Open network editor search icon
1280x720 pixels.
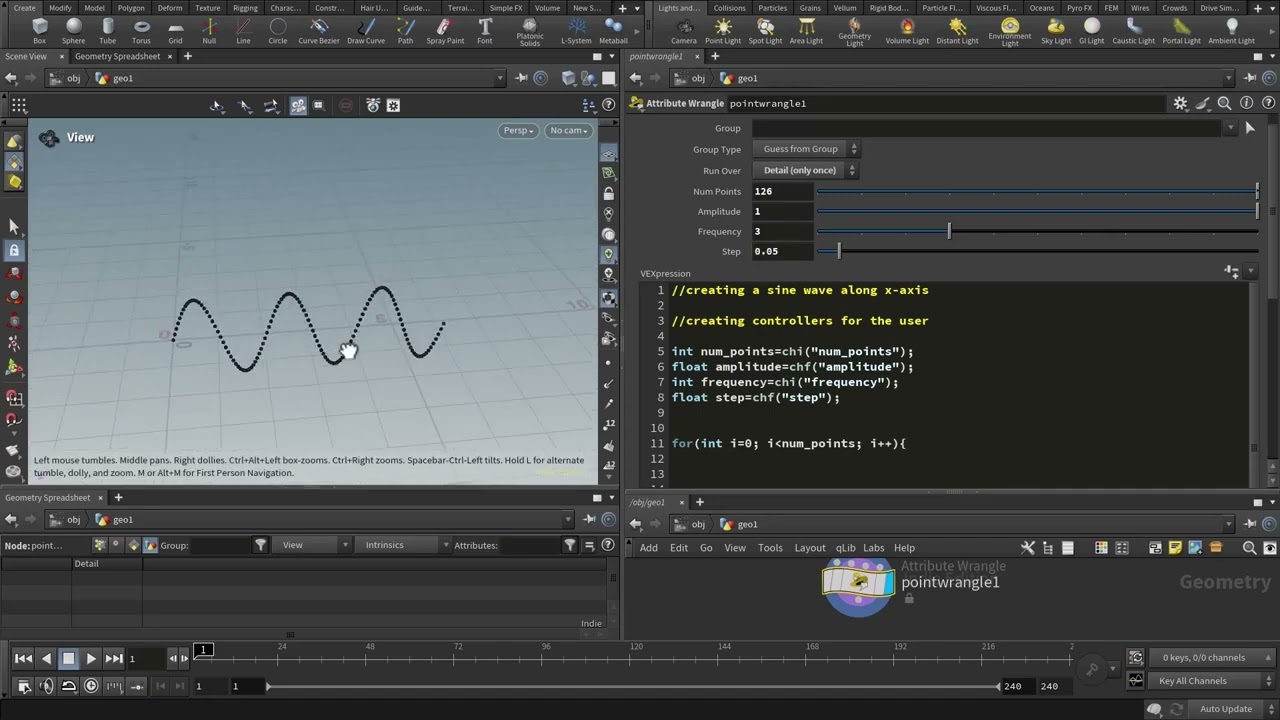[x=1249, y=548]
